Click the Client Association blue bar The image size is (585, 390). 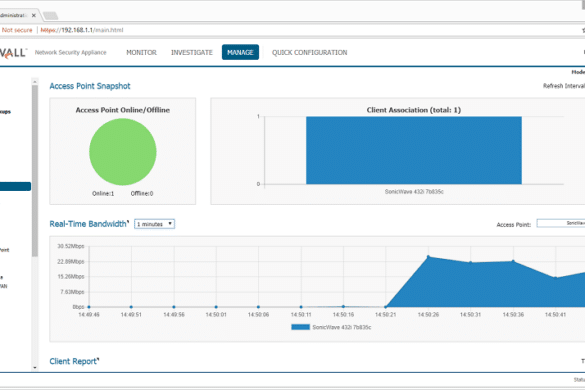(x=414, y=150)
